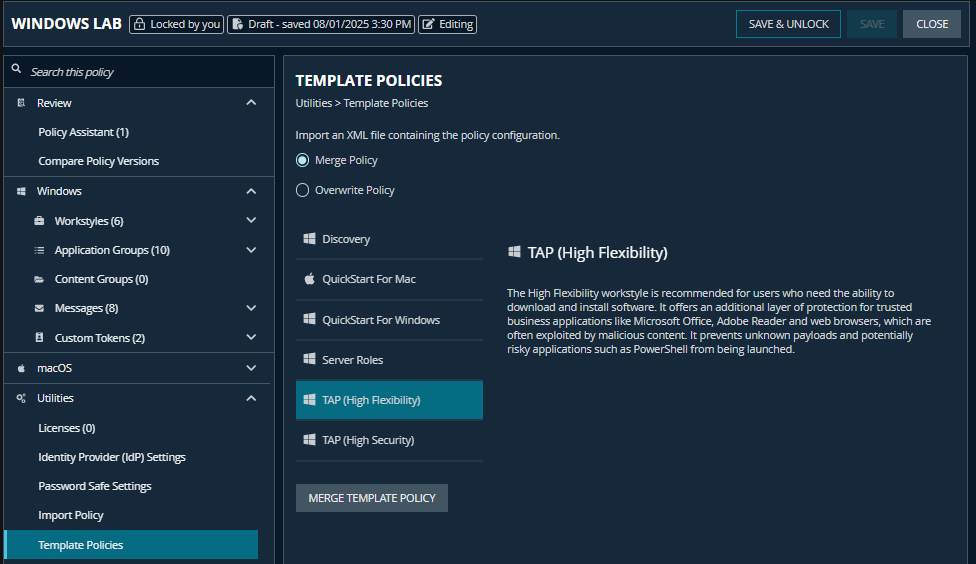Collapse the Windows section chevron
The height and width of the screenshot is (564, 976).
pyautogui.click(x=251, y=191)
